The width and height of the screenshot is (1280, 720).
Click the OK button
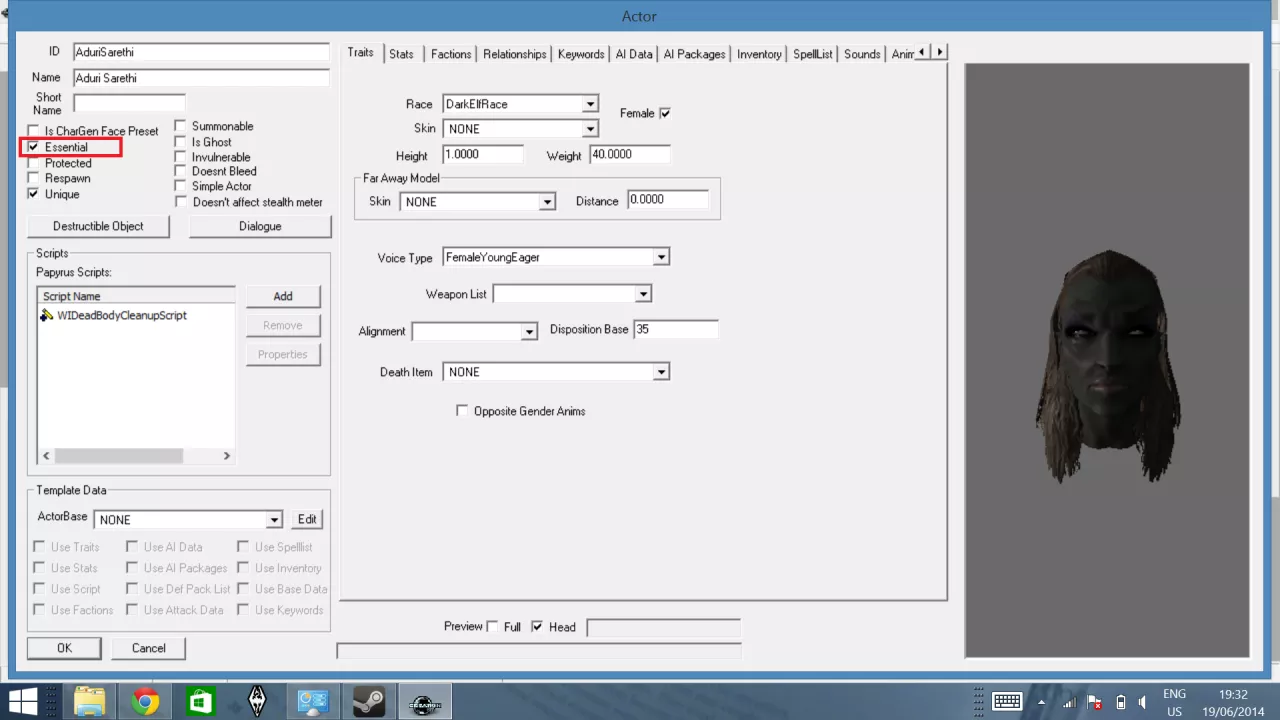point(64,648)
